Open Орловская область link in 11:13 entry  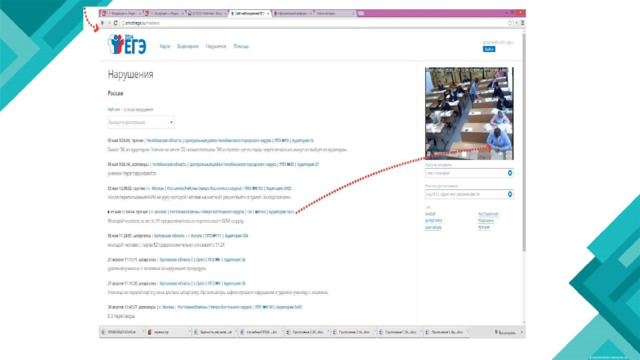point(175,260)
